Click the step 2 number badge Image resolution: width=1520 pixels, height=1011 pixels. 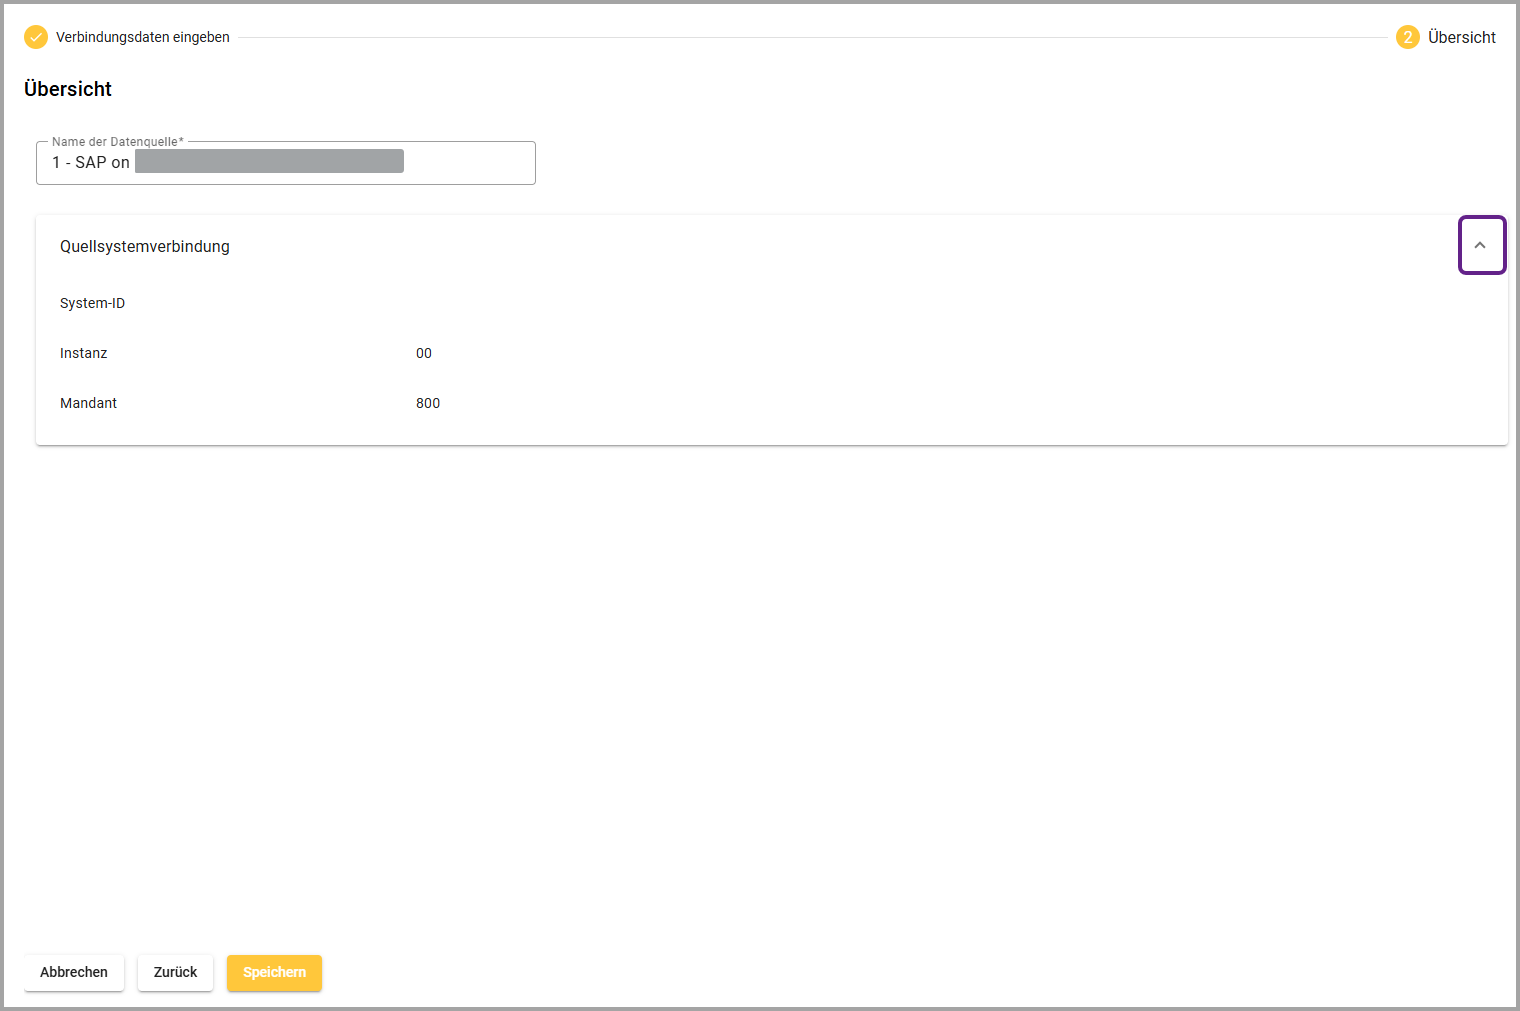point(1407,37)
